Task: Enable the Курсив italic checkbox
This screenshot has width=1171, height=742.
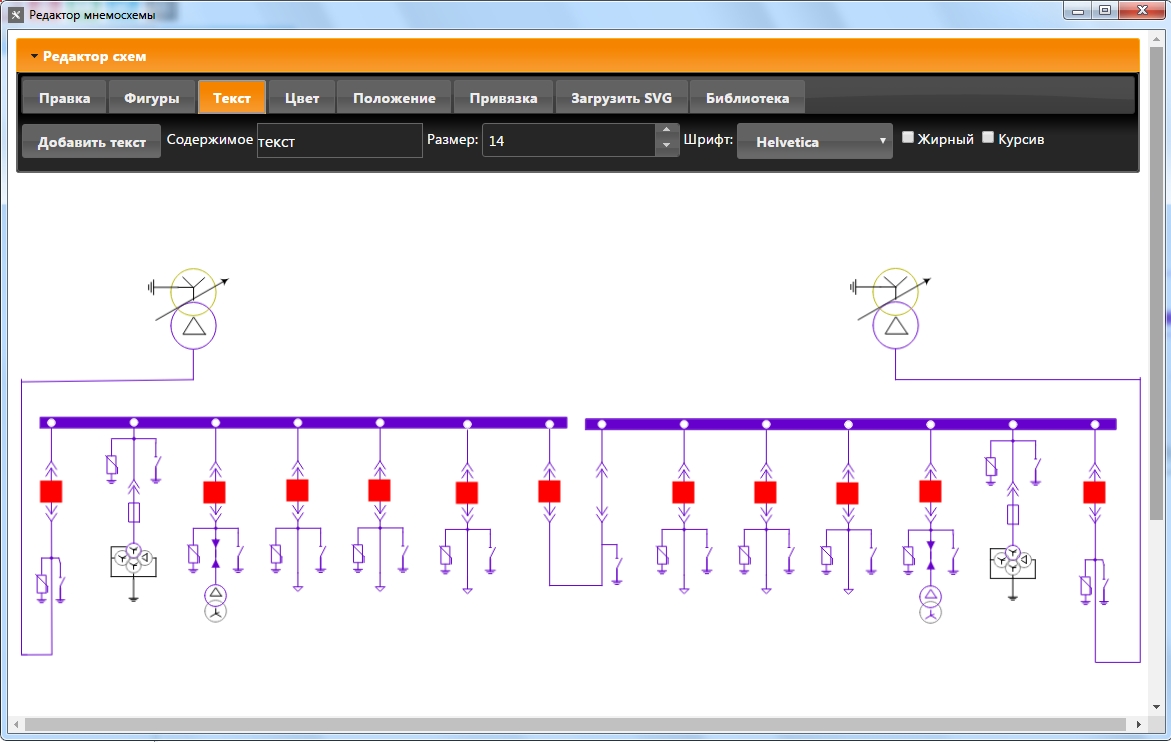Action: click(988, 137)
